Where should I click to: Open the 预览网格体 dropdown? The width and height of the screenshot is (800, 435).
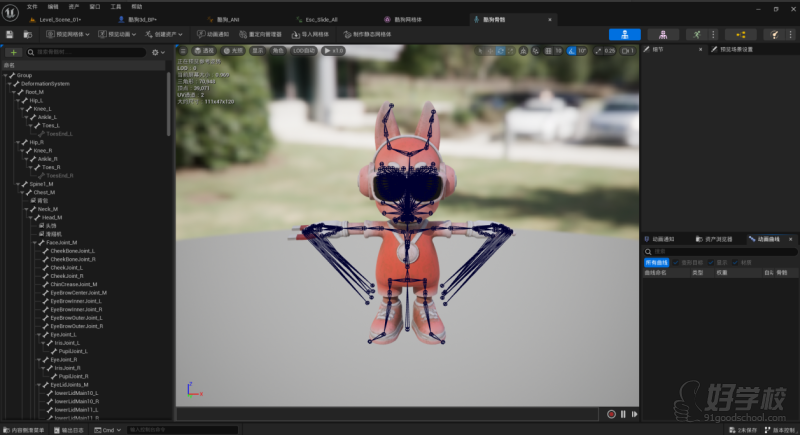coord(66,34)
